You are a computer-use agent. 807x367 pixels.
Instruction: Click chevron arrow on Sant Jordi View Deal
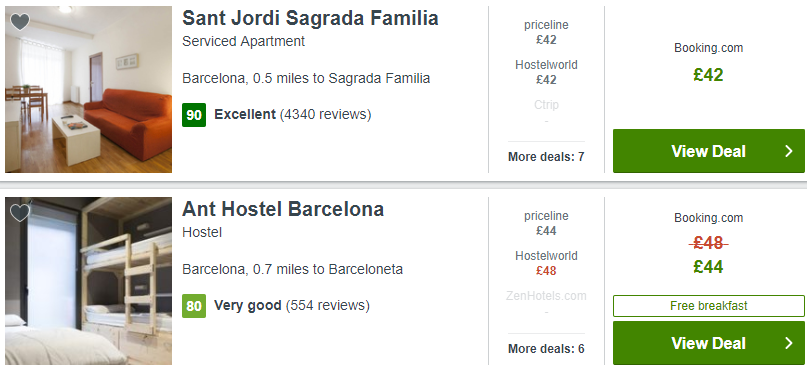click(x=788, y=151)
